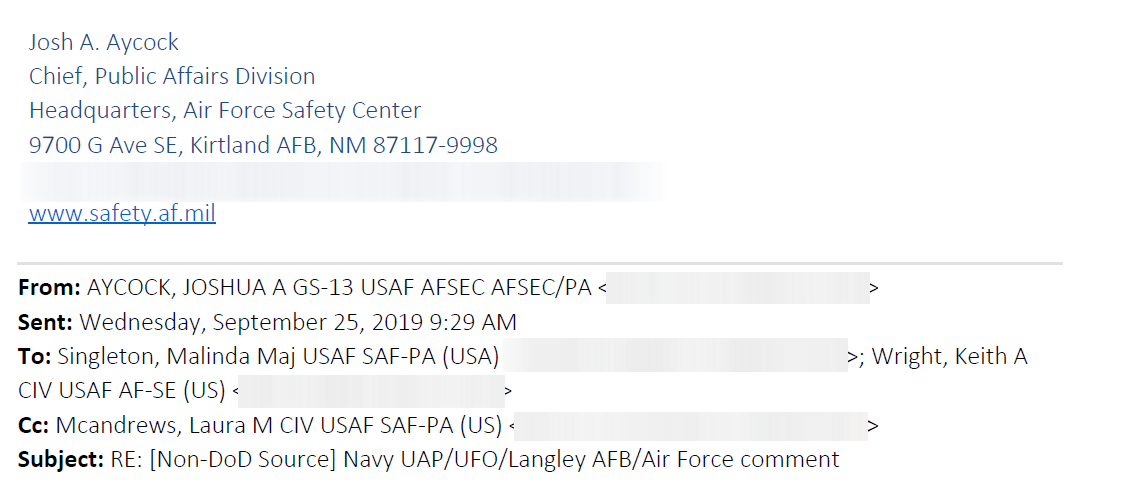Click the Wednesday, September 25, 2019 date
Screen dimensions: 1134x500
(298, 322)
